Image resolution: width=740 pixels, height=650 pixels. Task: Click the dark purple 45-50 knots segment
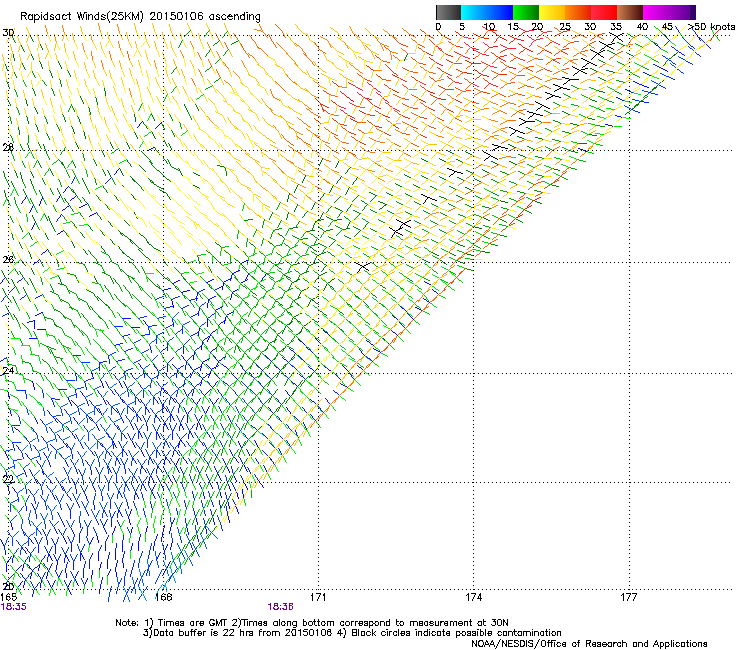coord(682,12)
